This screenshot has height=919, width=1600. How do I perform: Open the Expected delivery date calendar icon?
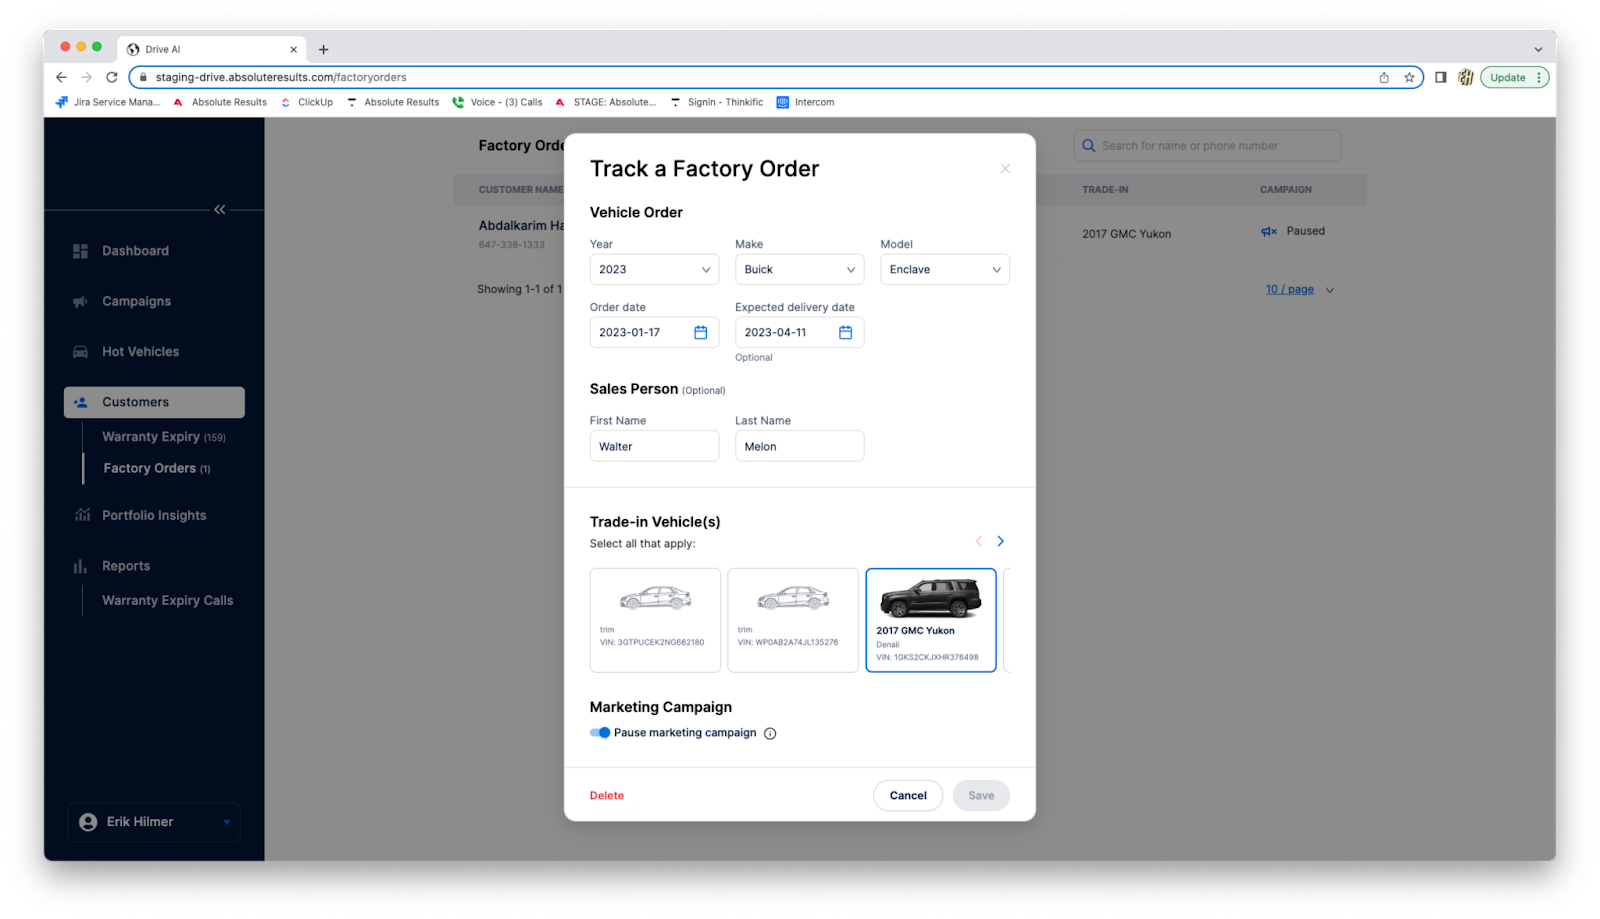click(x=845, y=333)
